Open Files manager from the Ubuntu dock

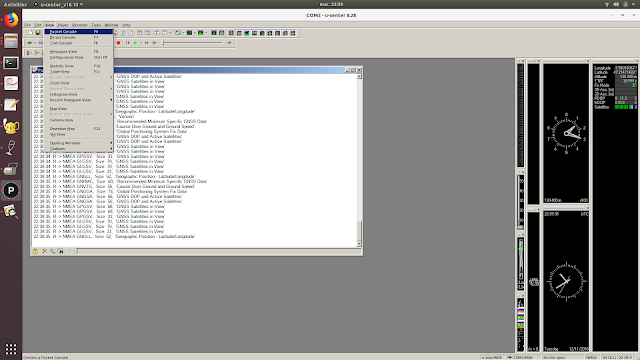(x=11, y=41)
